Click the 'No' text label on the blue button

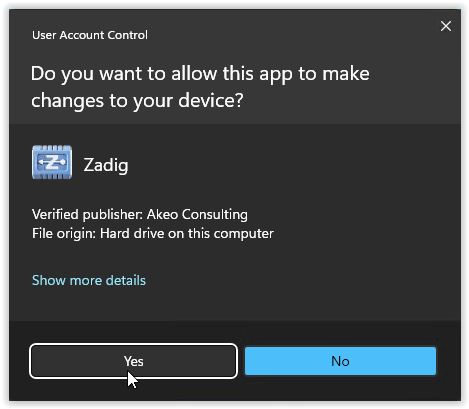tap(340, 361)
